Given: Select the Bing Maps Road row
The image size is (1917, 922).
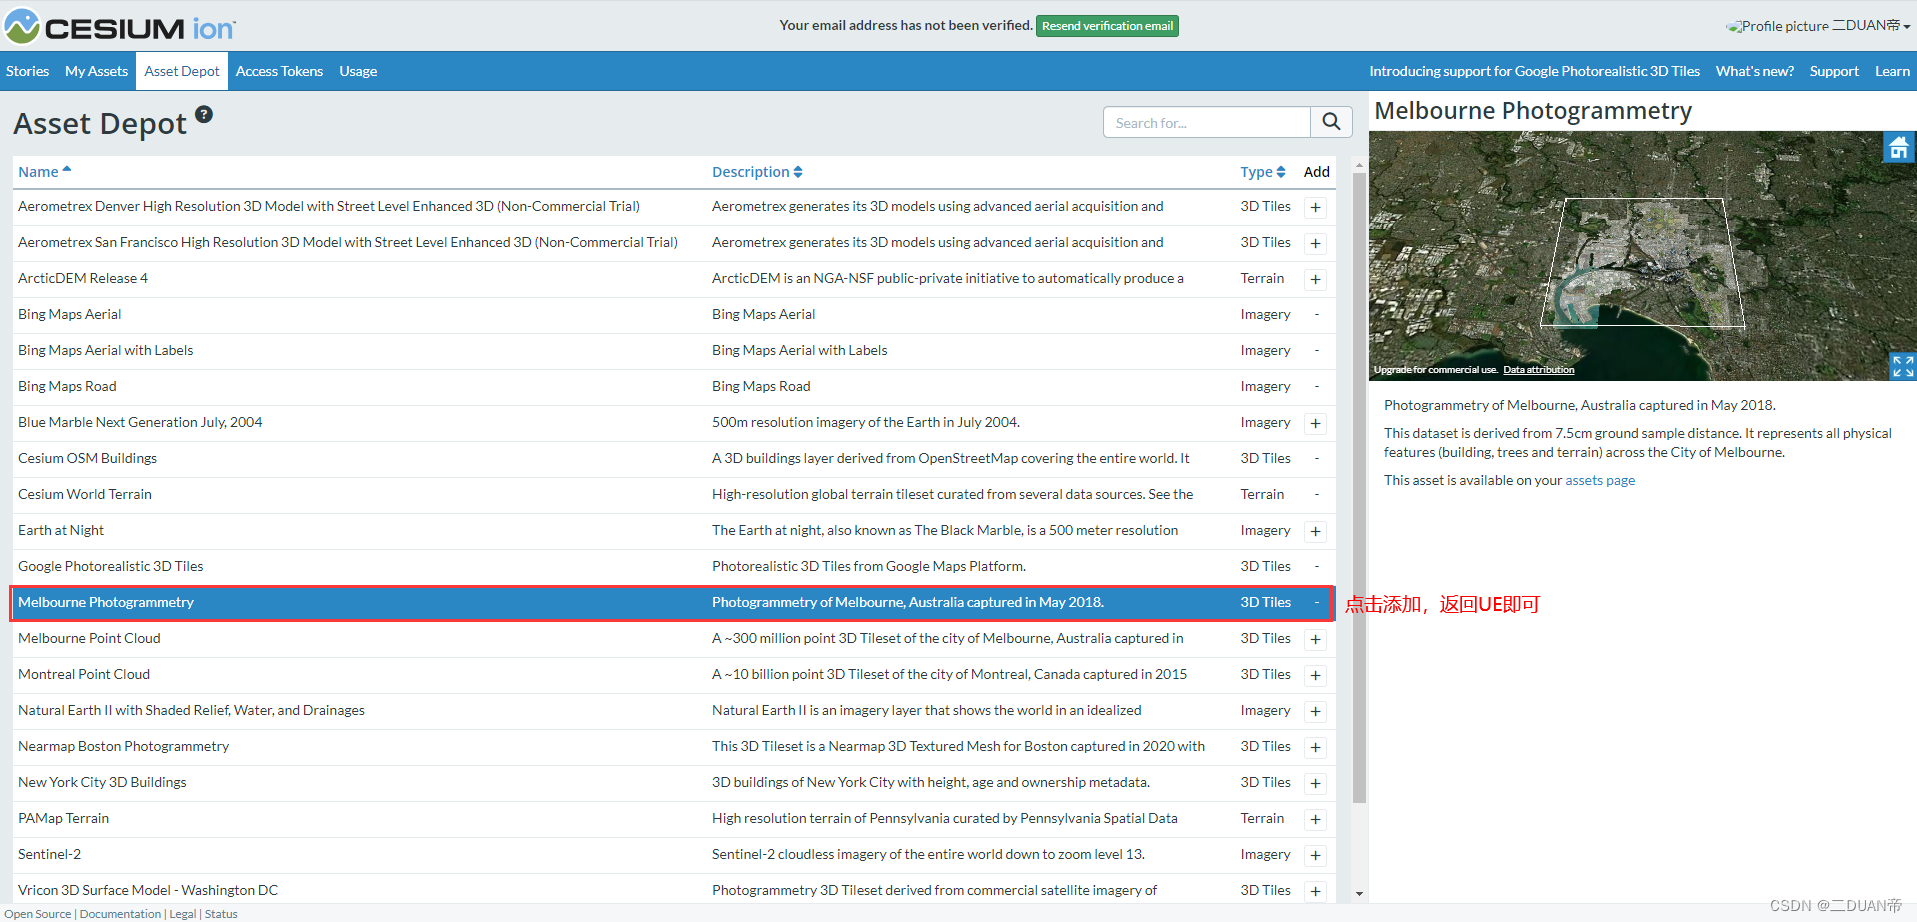Looking at the screenshot, I should coord(673,387).
